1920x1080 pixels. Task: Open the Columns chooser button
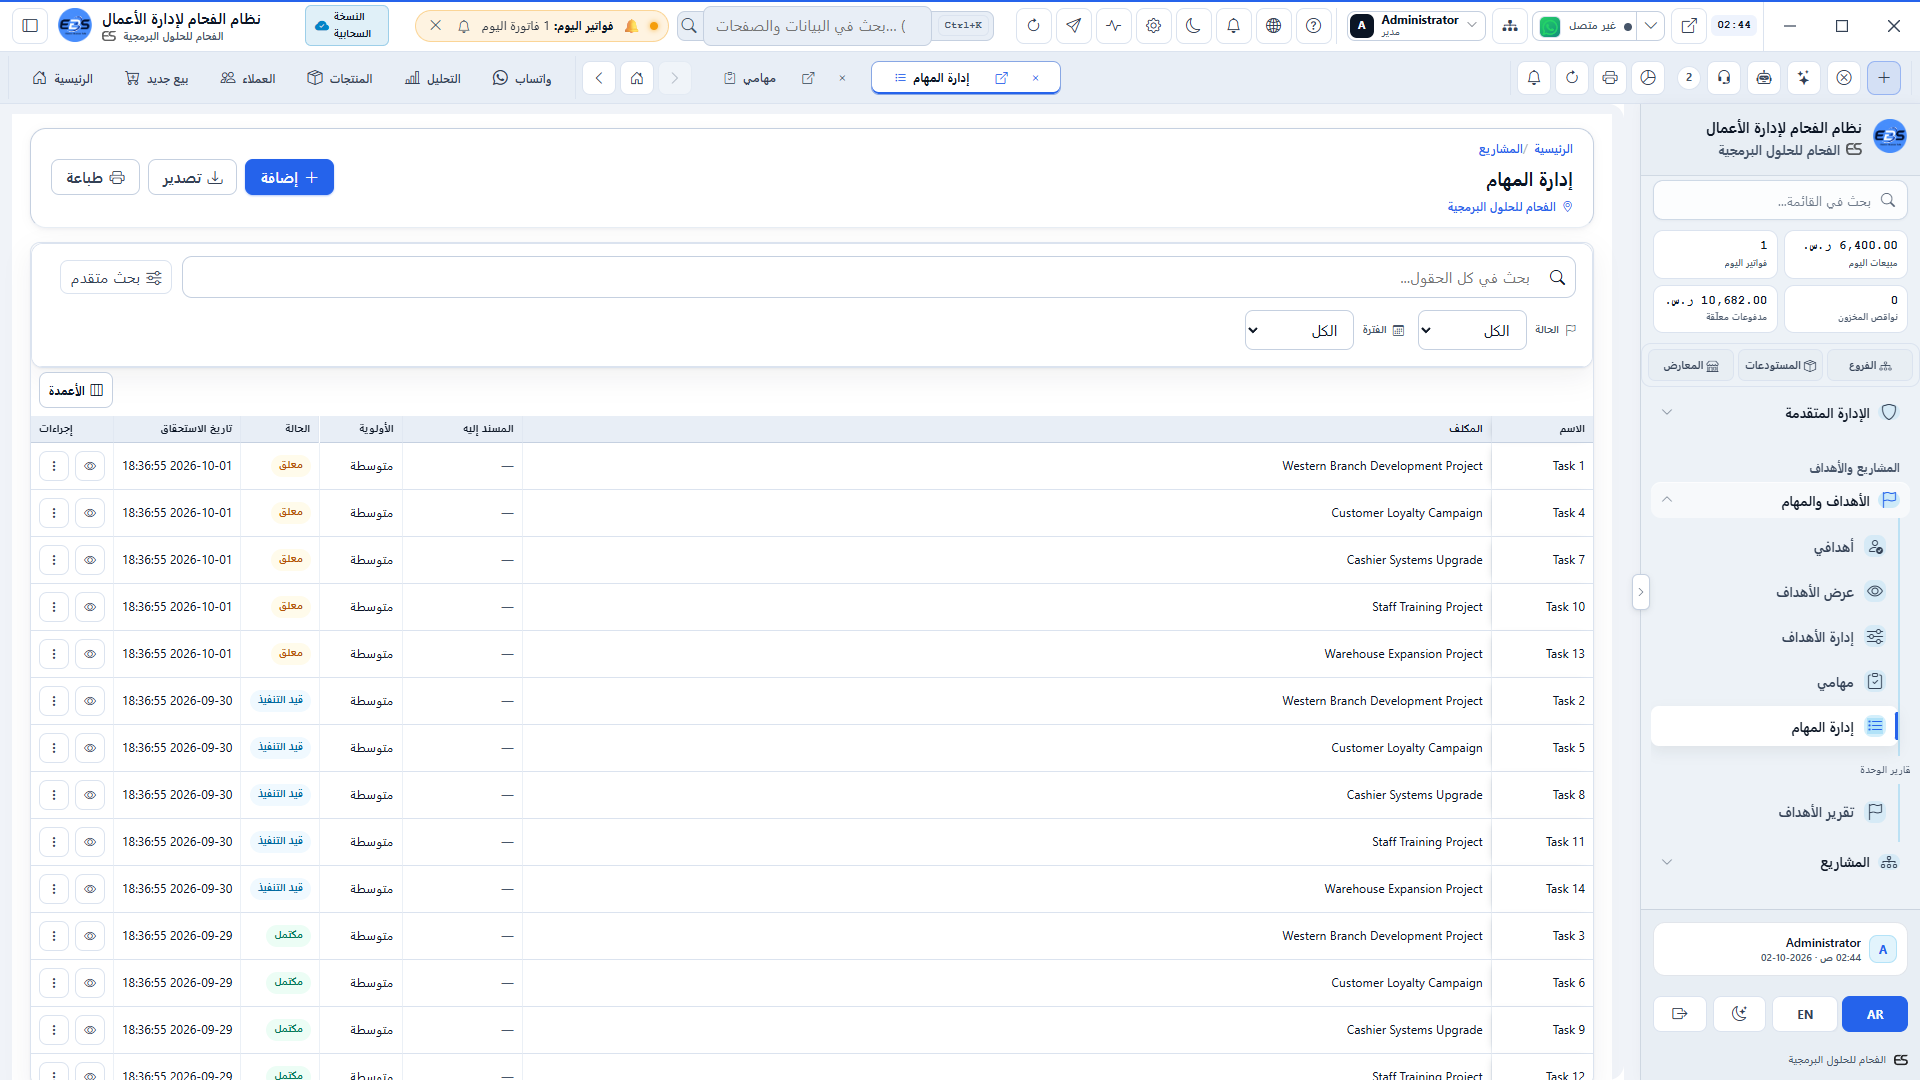(x=76, y=390)
